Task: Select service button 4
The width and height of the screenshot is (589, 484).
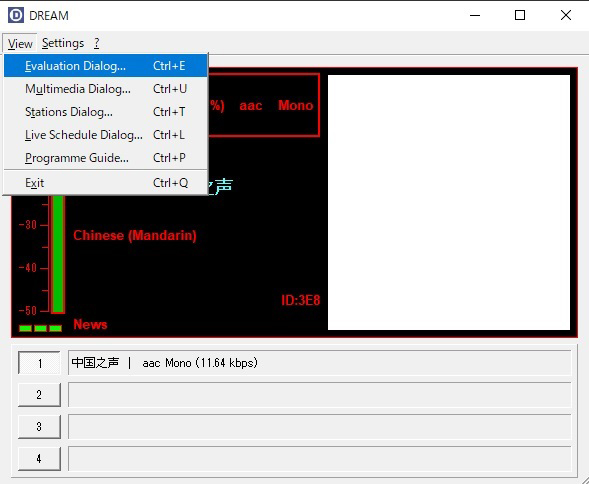Action: [39, 458]
